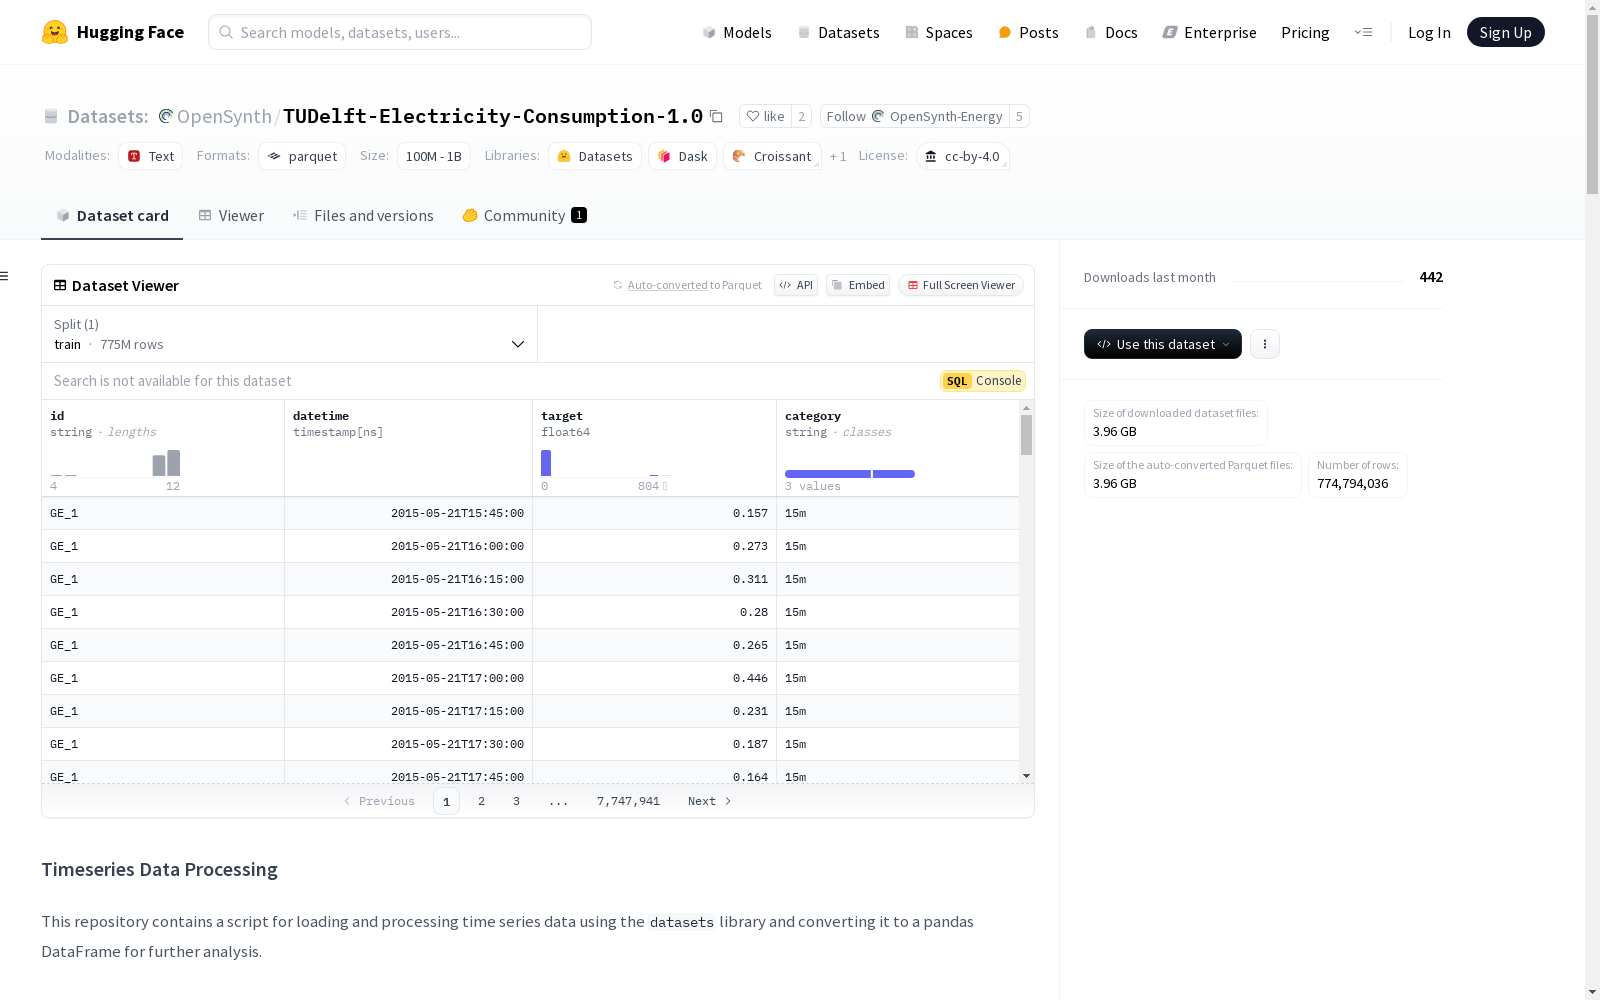The image size is (1600, 1000).
Task: Click the cc-by-4.0 license tag
Action: [962, 156]
